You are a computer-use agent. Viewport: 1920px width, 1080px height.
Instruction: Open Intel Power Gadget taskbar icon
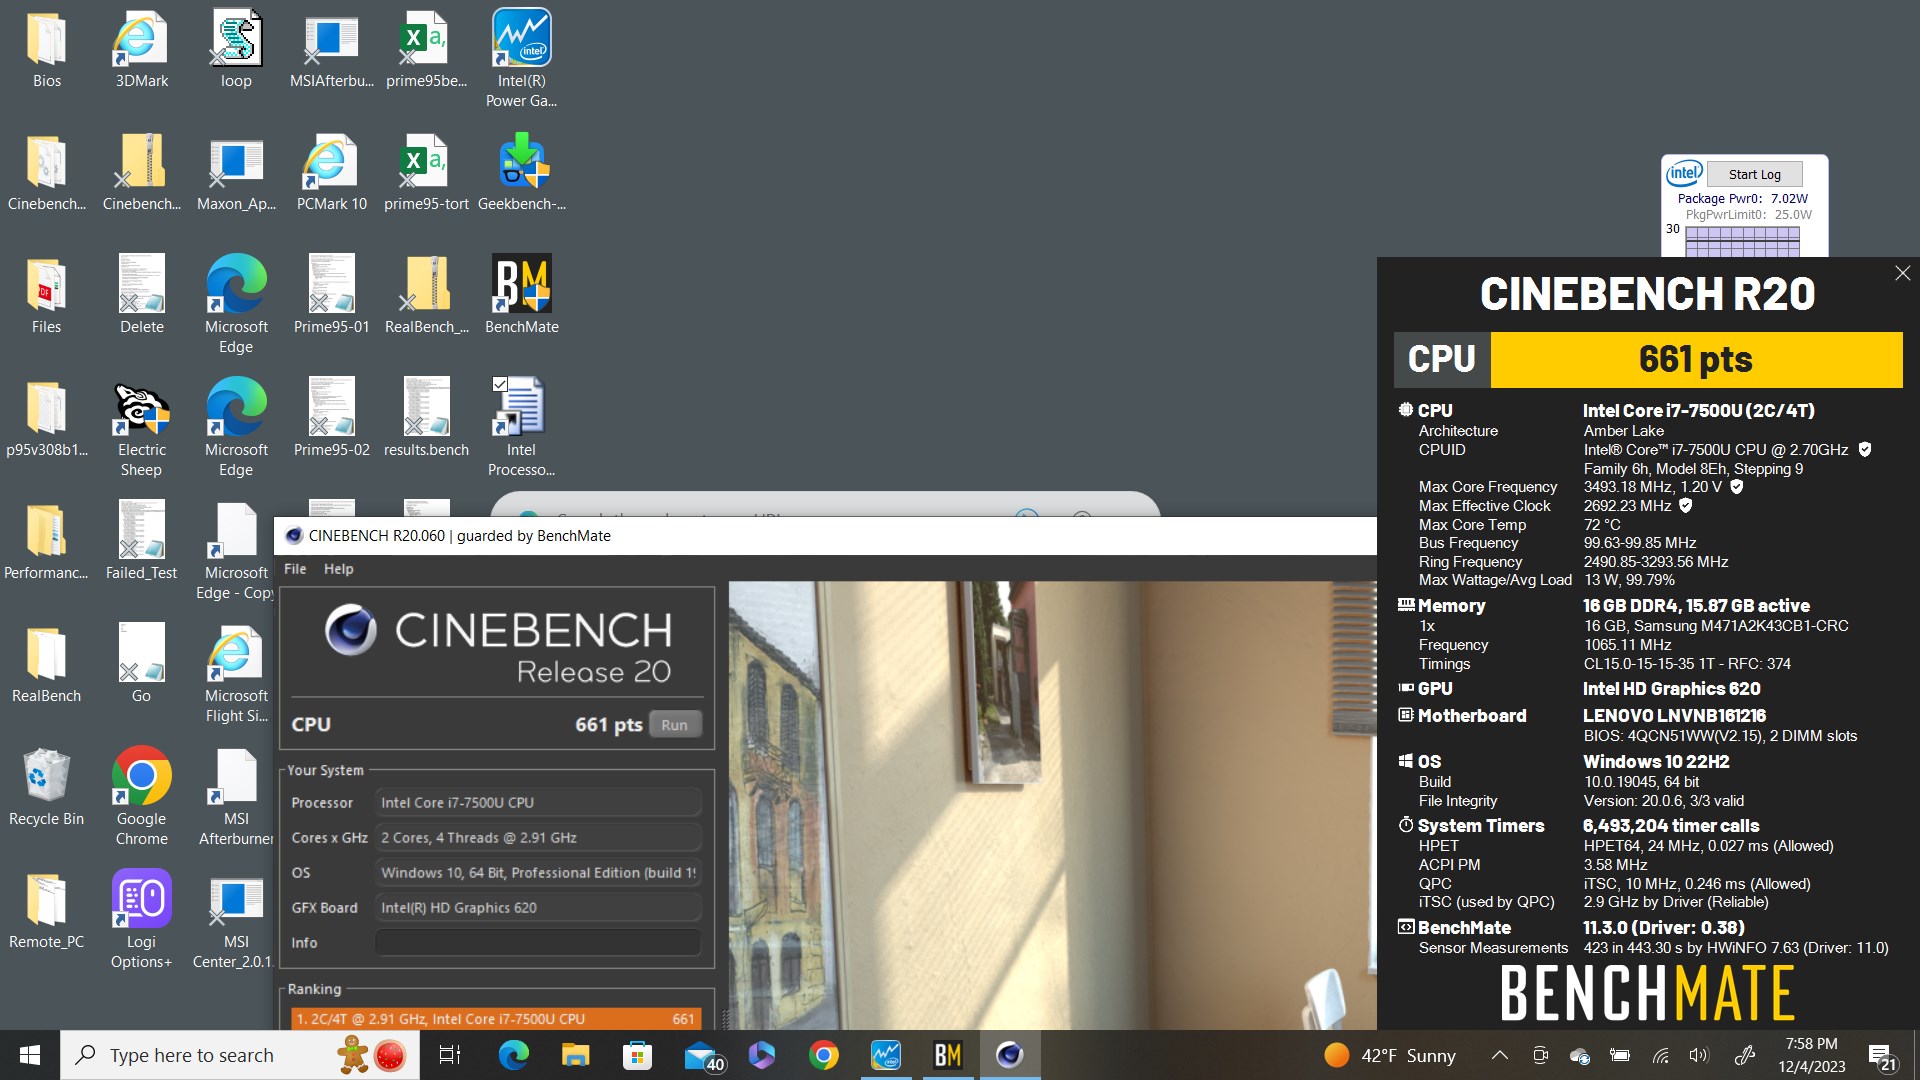point(885,1055)
